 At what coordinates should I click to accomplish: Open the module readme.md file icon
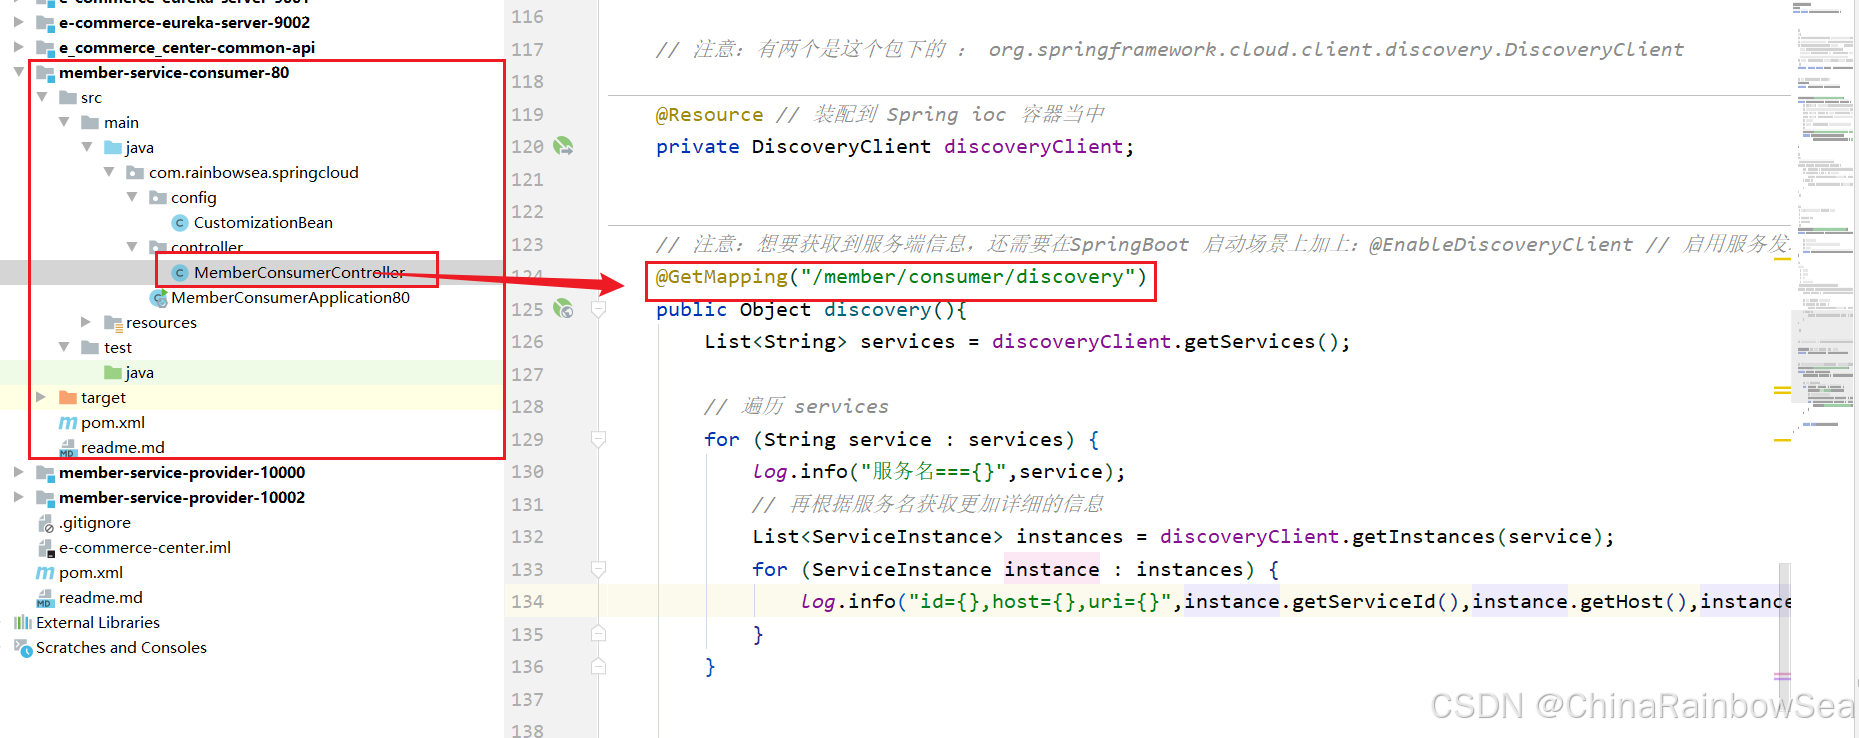coord(68,448)
